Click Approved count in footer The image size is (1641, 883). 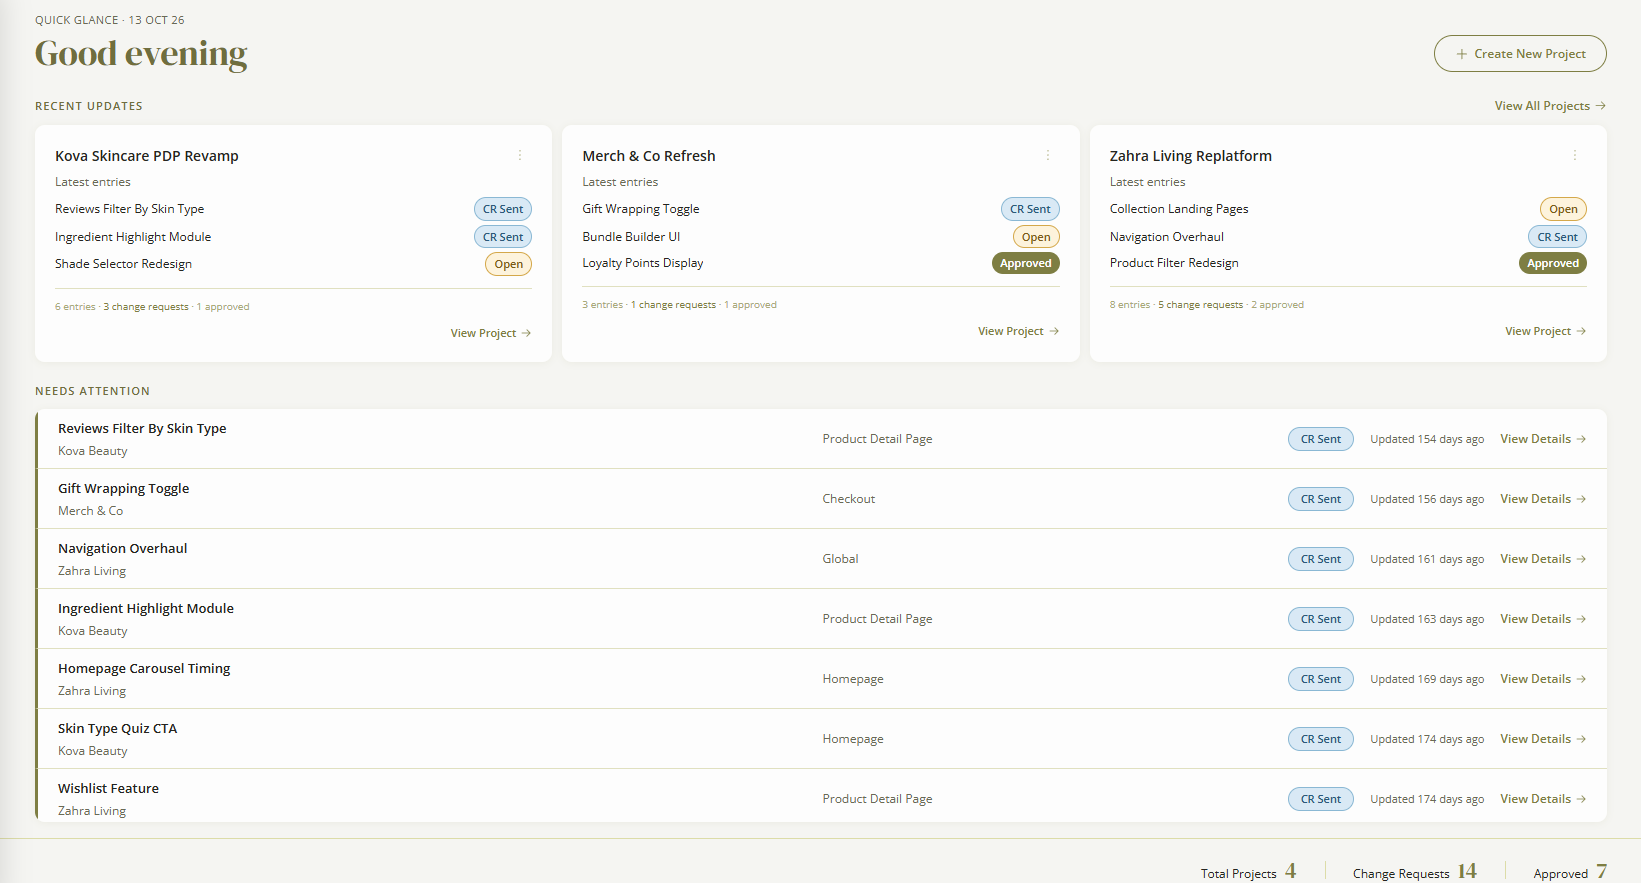coord(1601,871)
